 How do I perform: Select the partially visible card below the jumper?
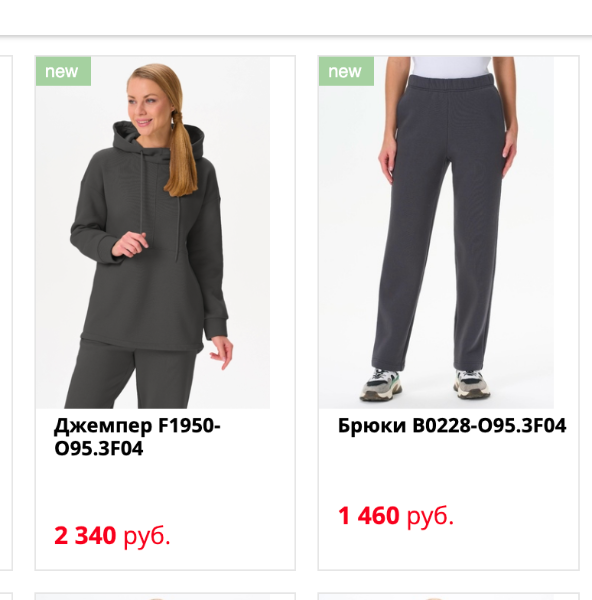pos(165,597)
